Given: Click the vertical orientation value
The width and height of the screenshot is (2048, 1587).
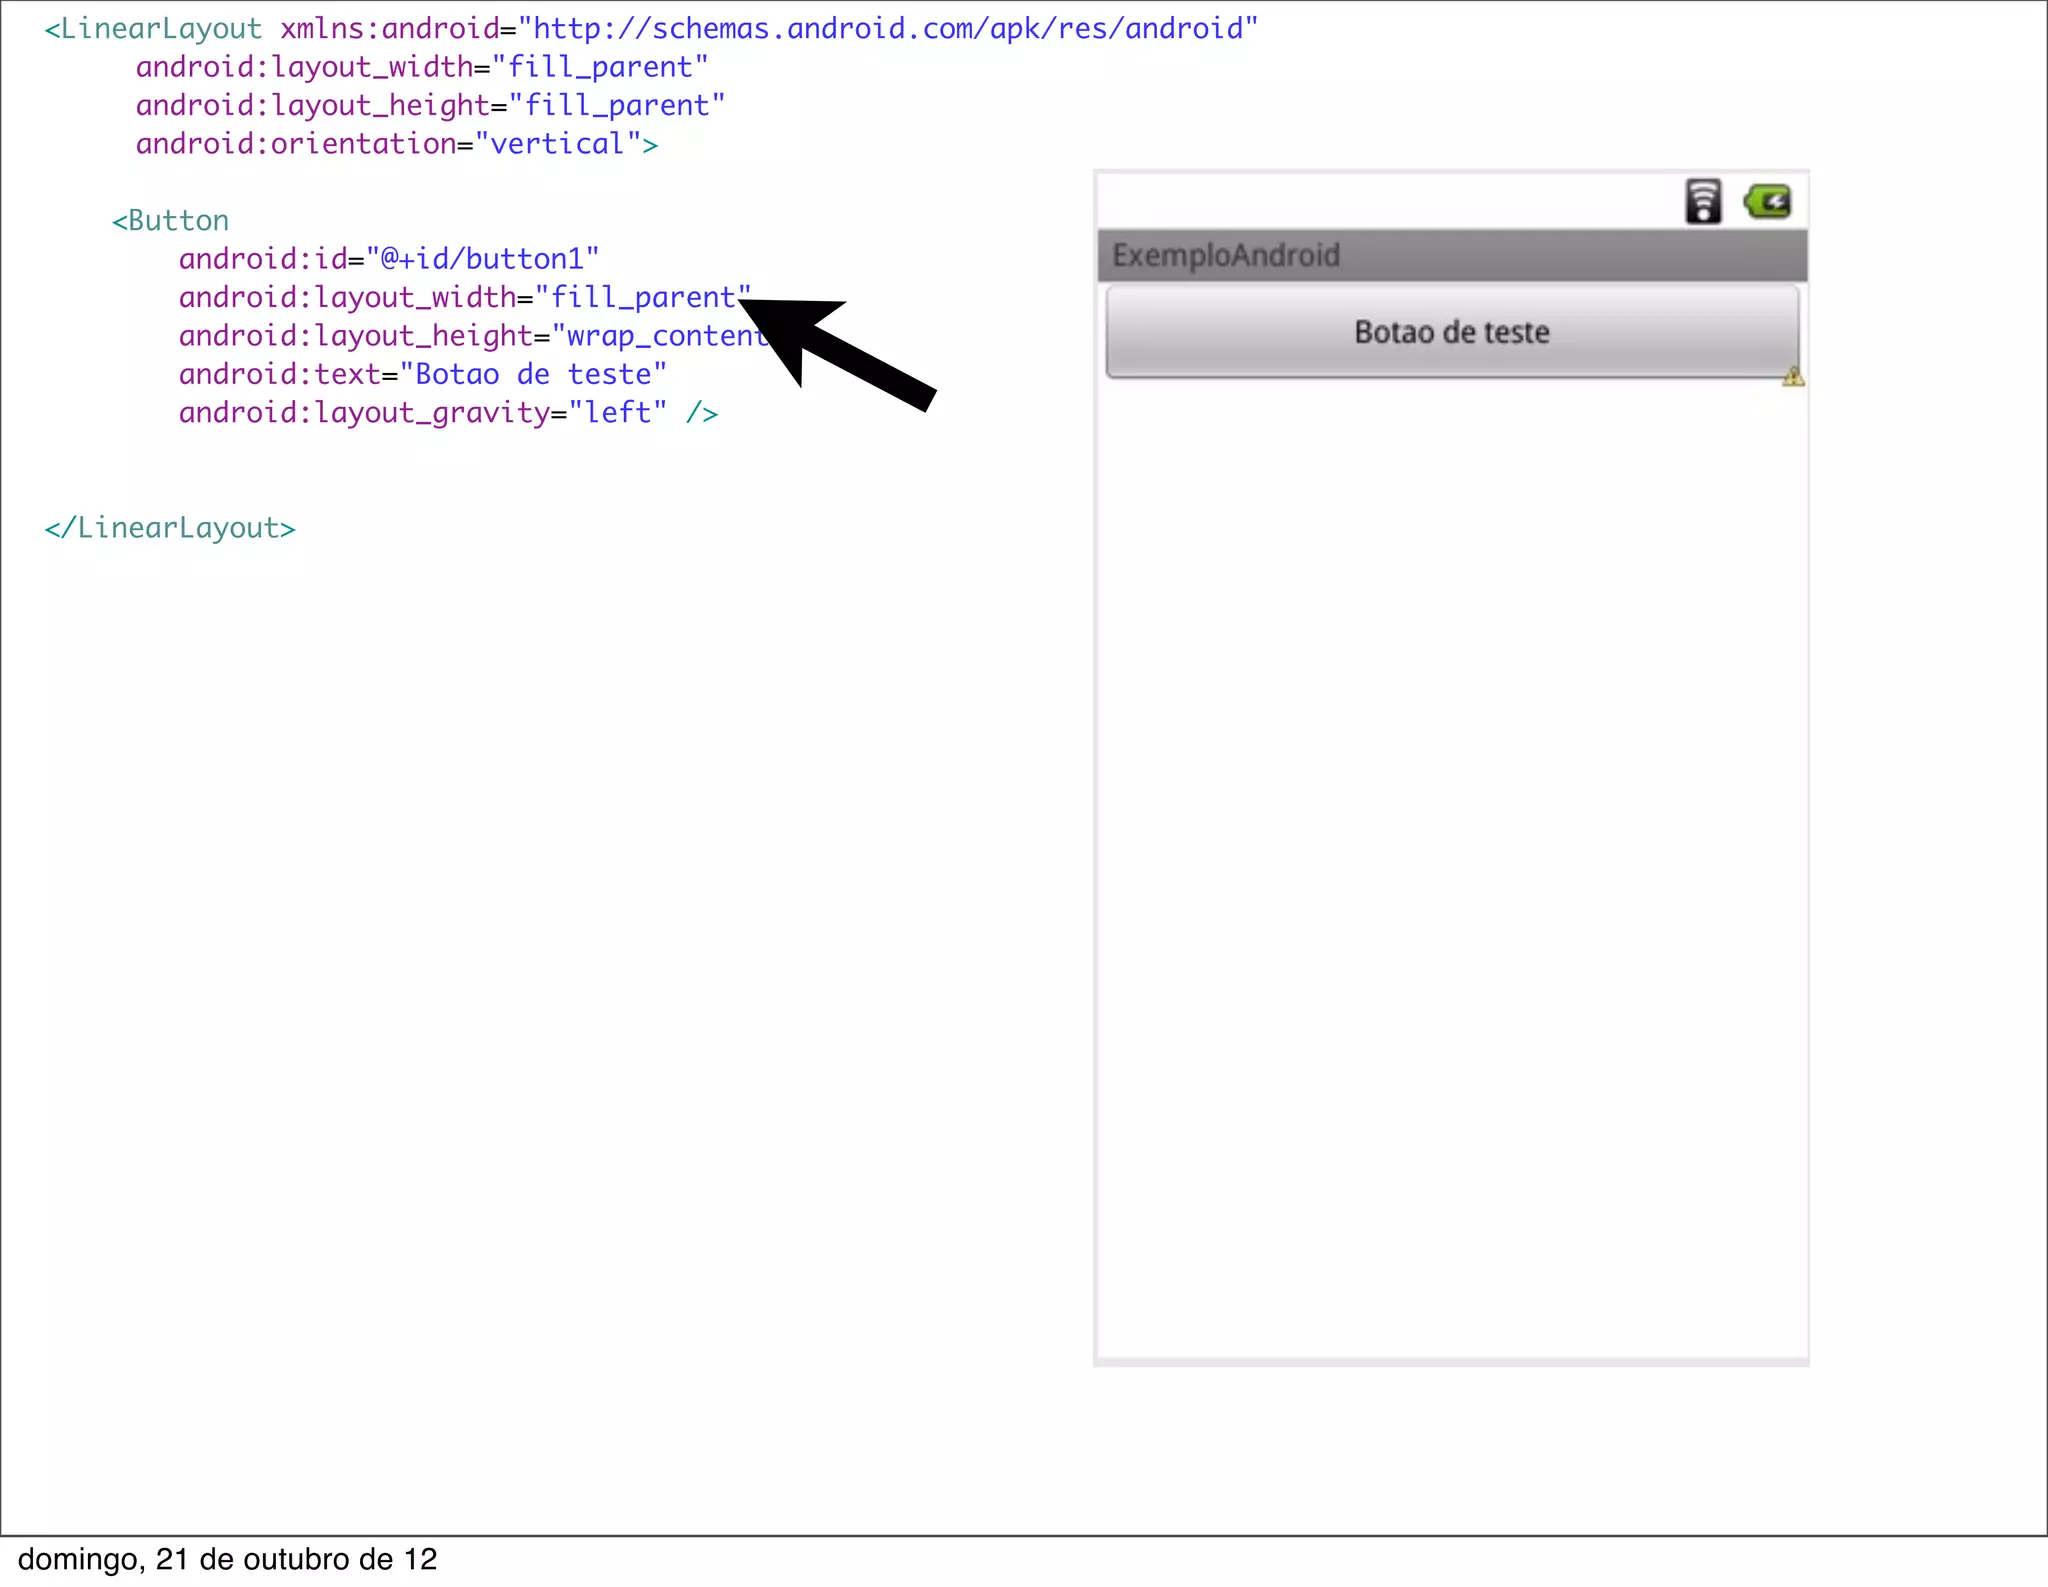Looking at the screenshot, I should (557, 144).
